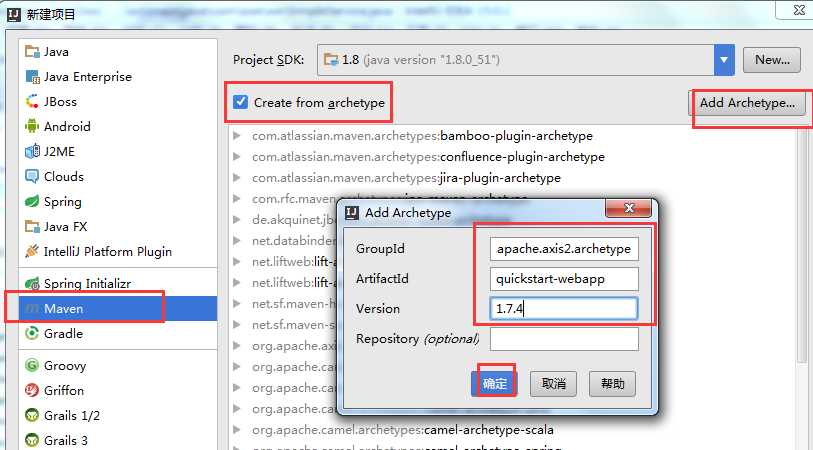This screenshot has width=813, height=450.
Task: Pick the Gradle icon
Action: (32, 333)
